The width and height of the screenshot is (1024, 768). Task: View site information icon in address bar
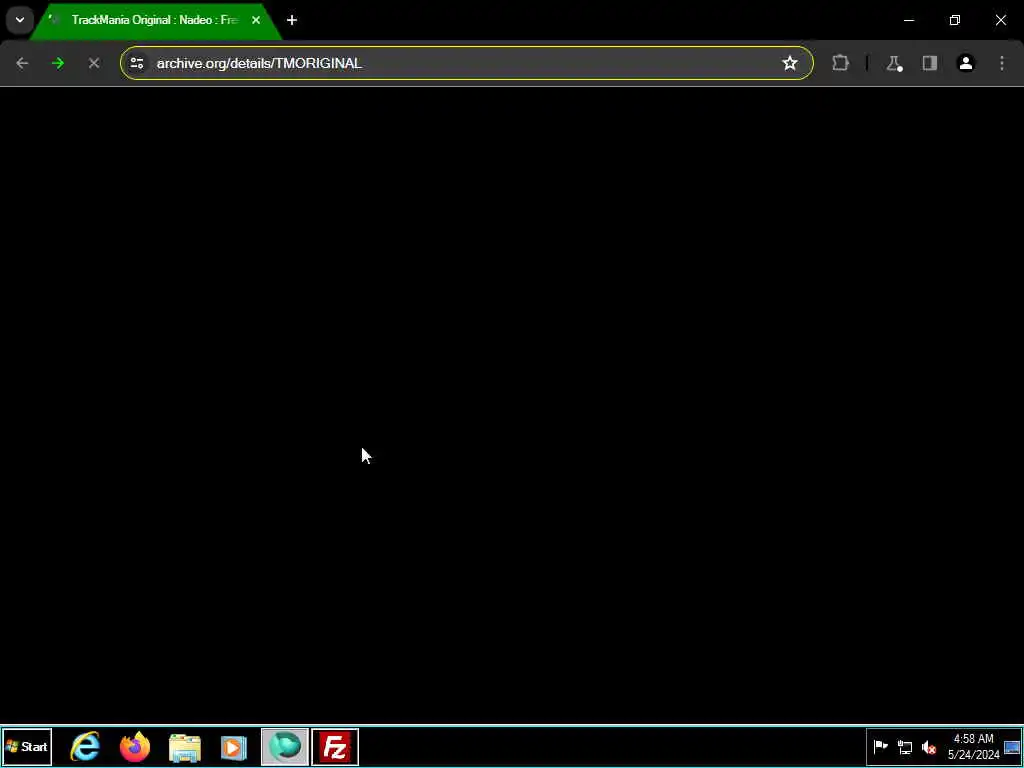click(136, 63)
